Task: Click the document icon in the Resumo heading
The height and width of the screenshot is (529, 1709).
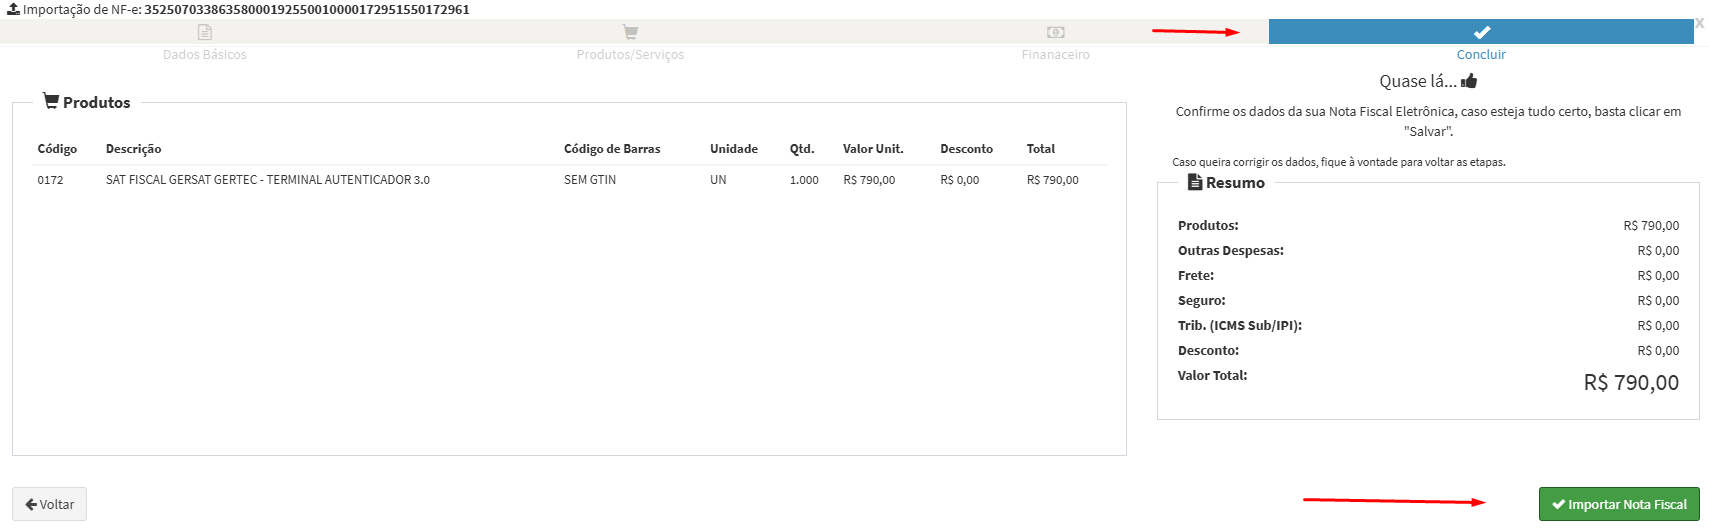Action: coord(1194,182)
